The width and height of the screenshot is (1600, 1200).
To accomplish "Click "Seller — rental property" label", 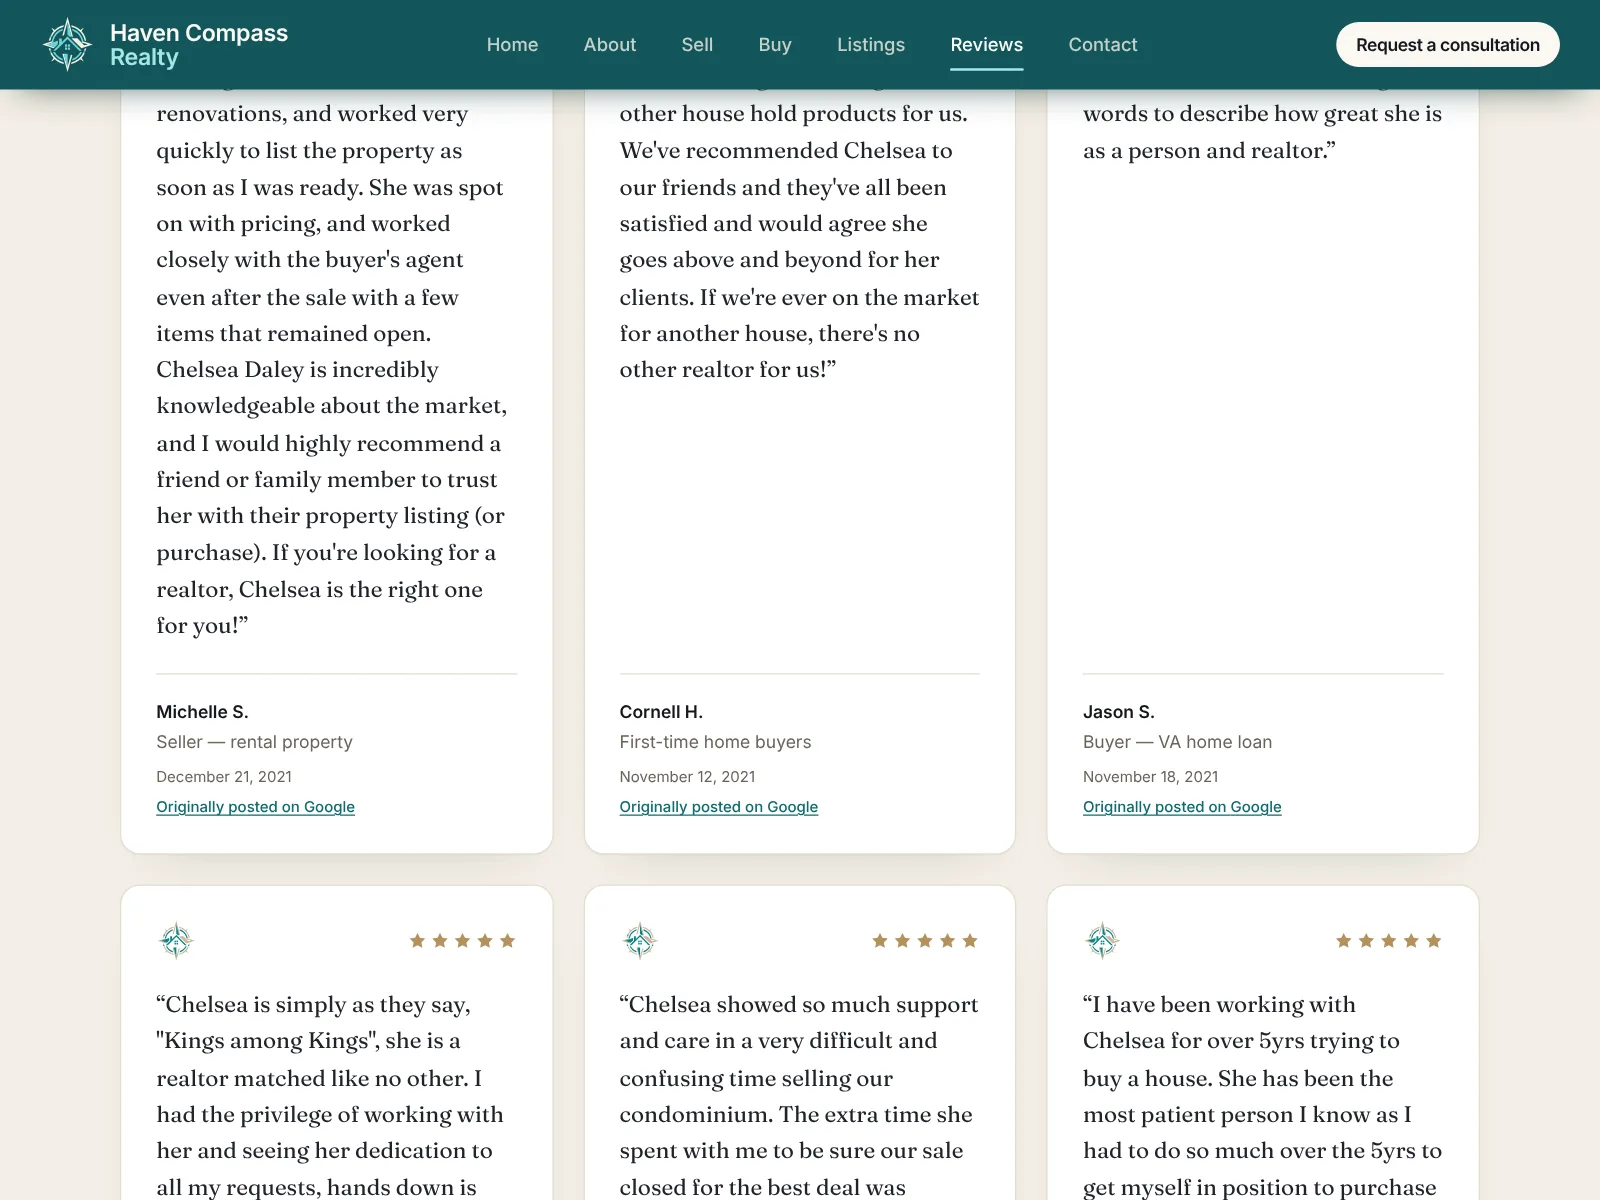I will click(x=254, y=742).
